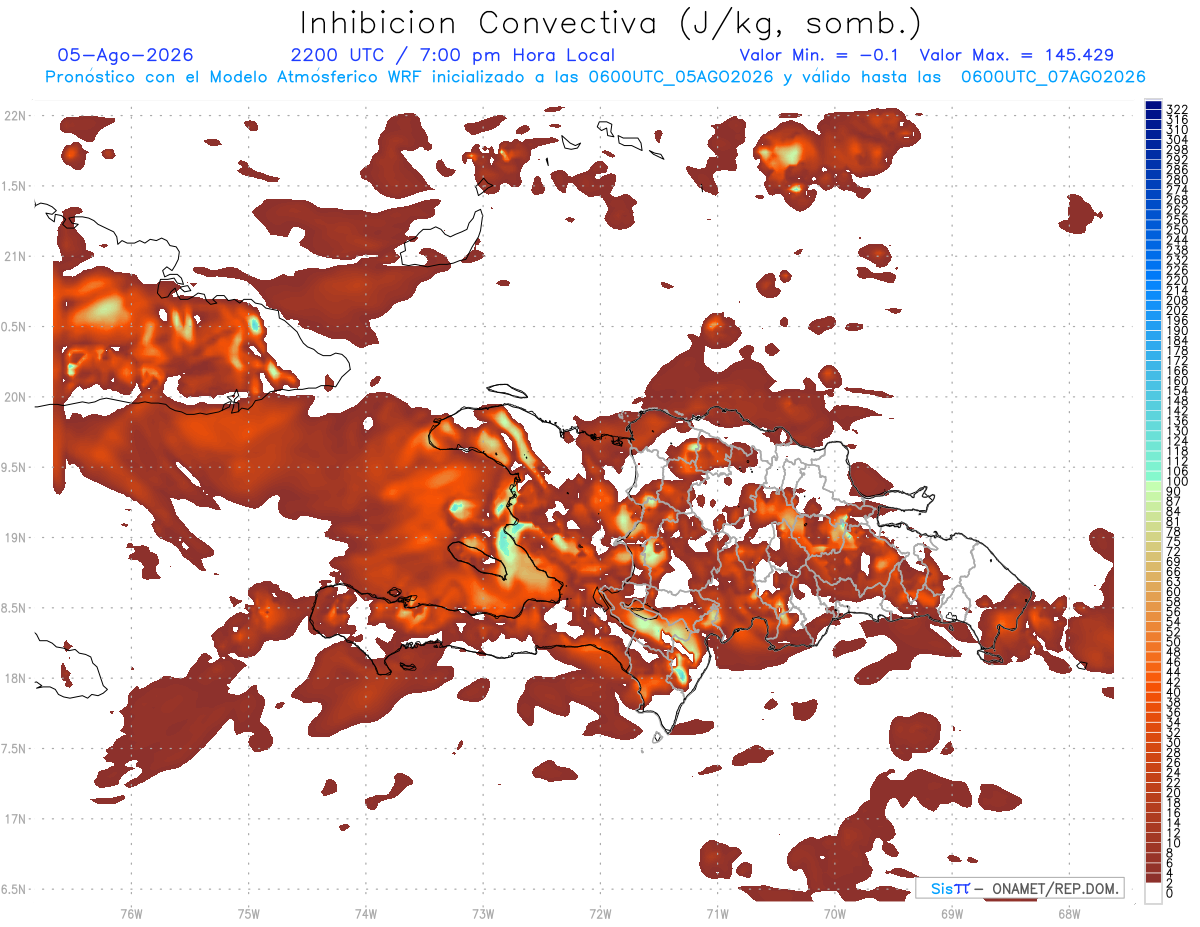Image resolution: width=1200 pixels, height=927 pixels.
Task: Click the 100 value on the color scale
Action: pos(1177,482)
